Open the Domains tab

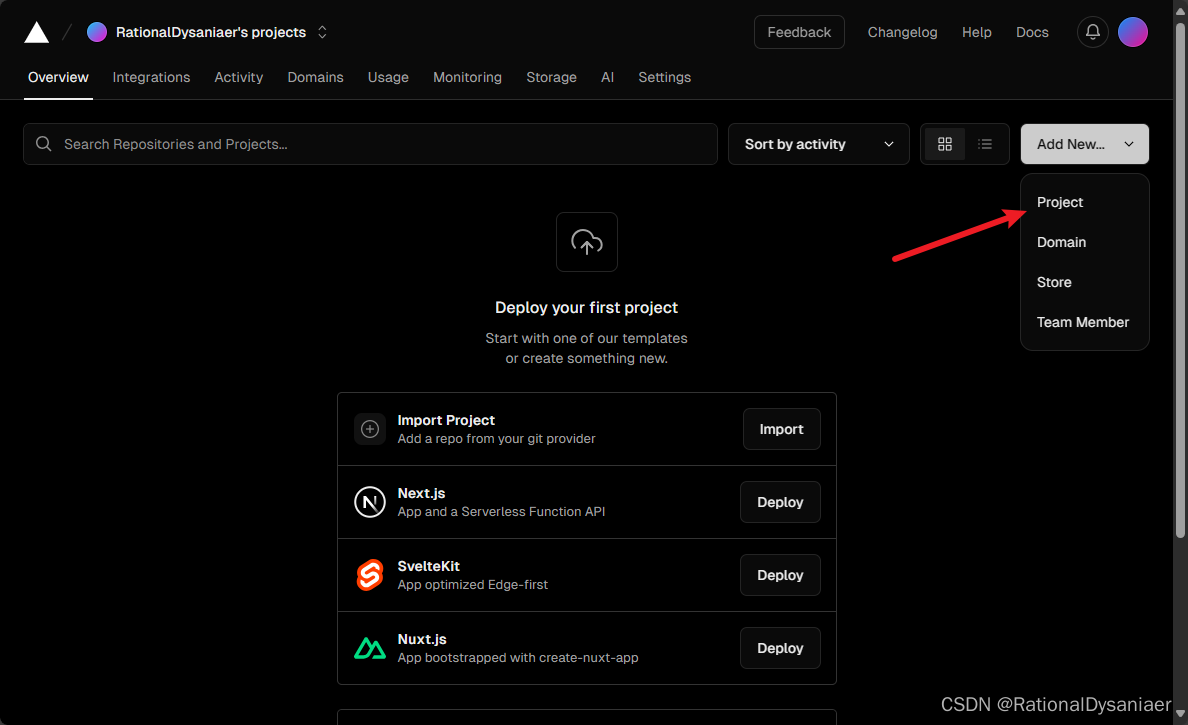pyautogui.click(x=315, y=77)
